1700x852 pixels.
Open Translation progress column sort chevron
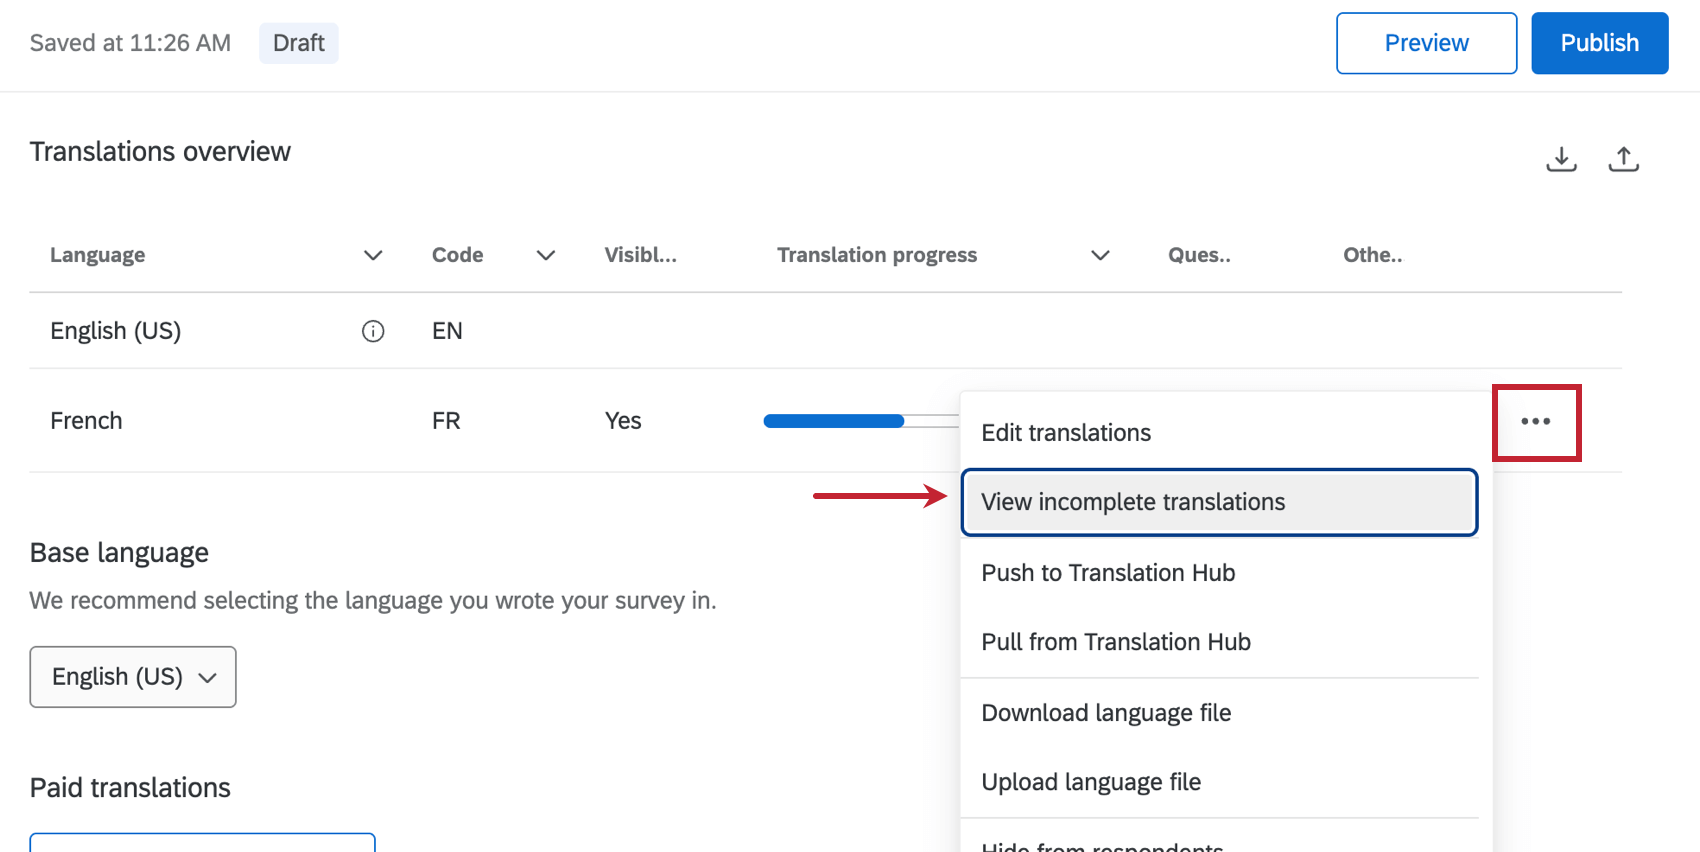[x=1100, y=255]
